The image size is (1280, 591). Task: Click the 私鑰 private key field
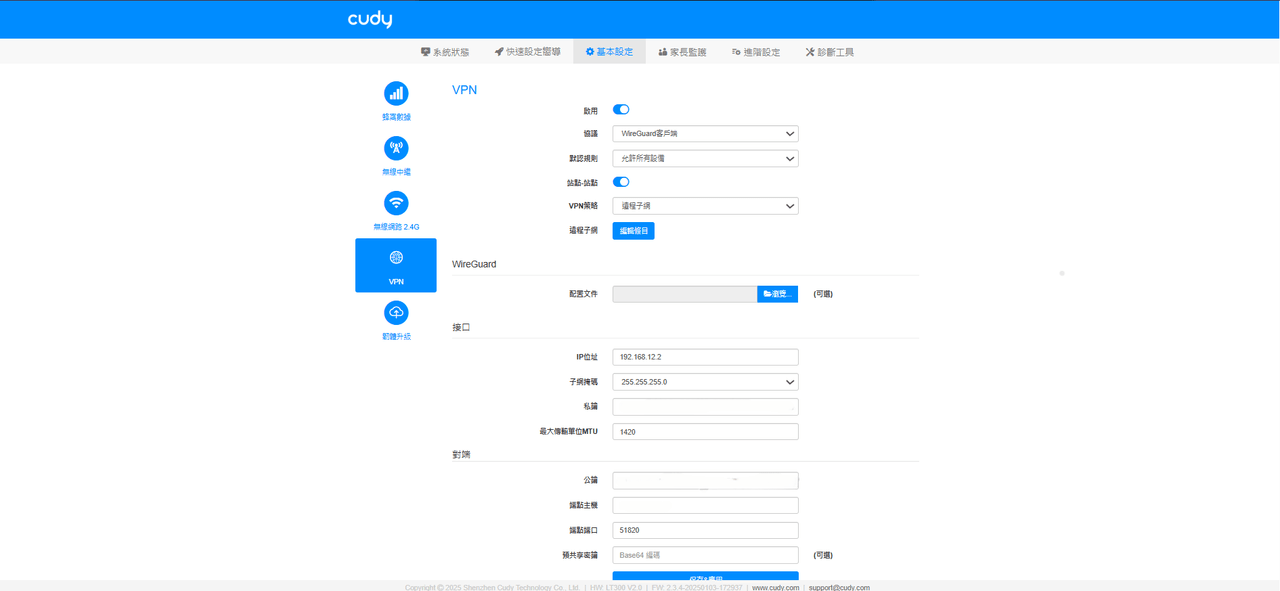click(705, 407)
